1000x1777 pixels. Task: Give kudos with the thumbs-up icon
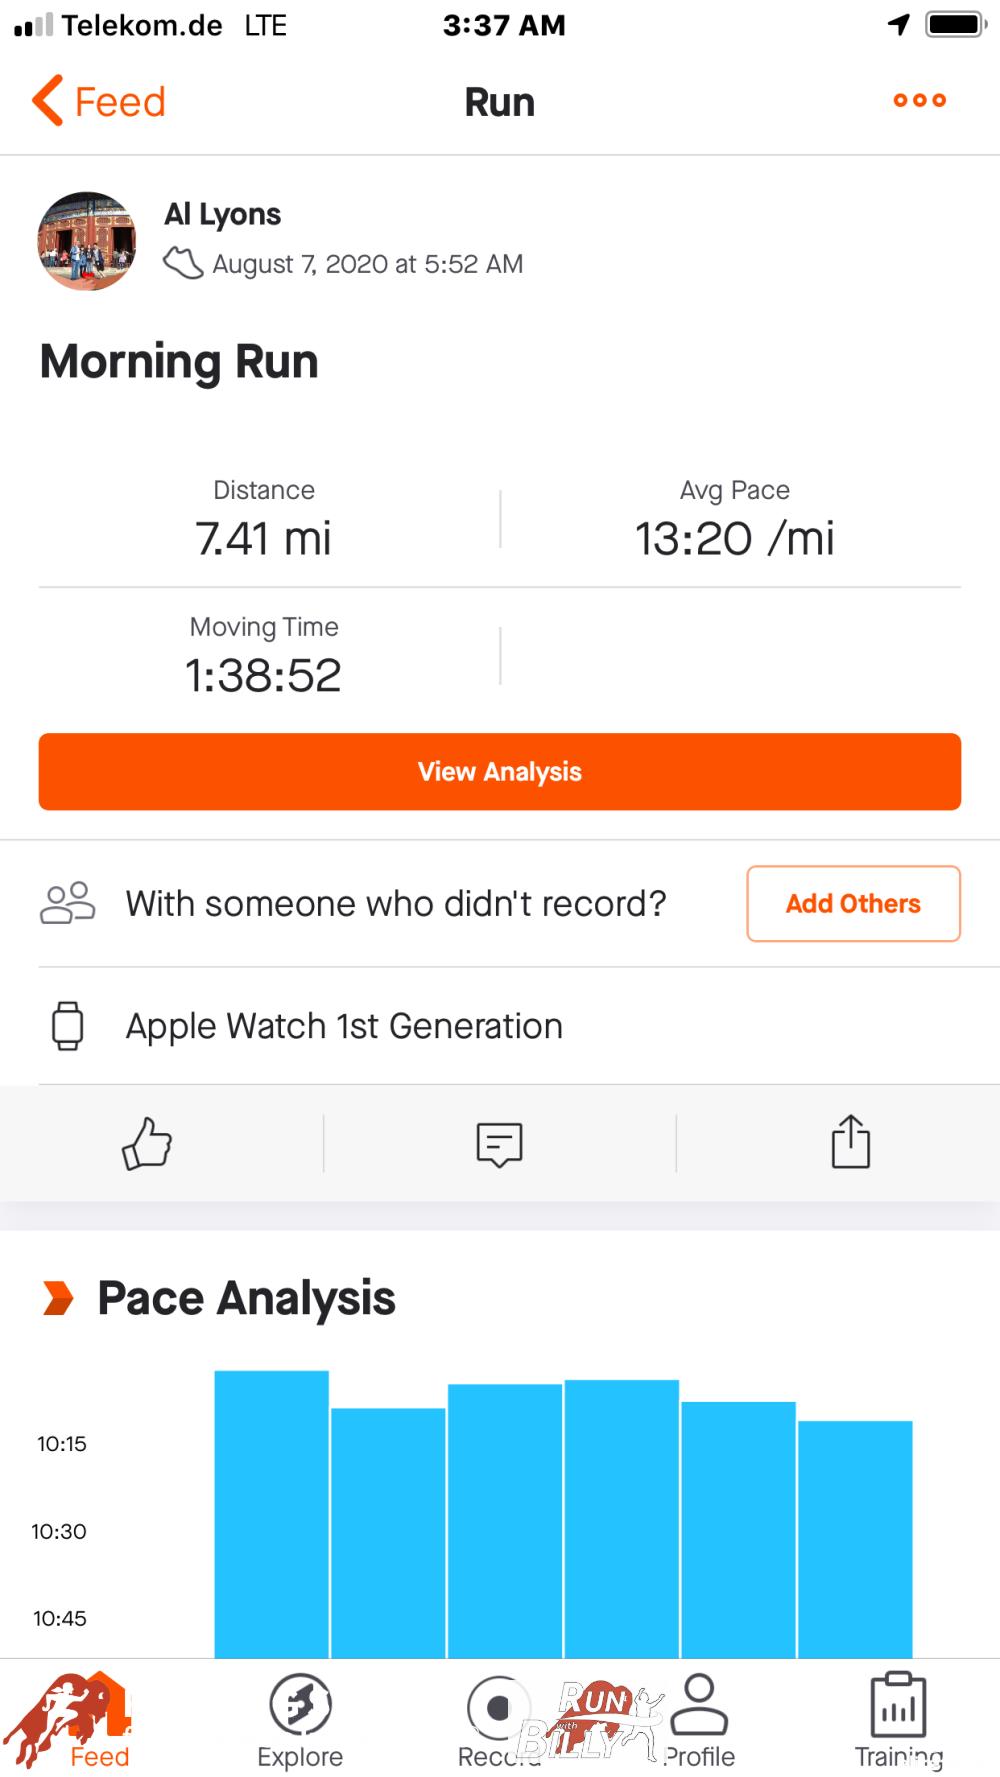point(147,1143)
